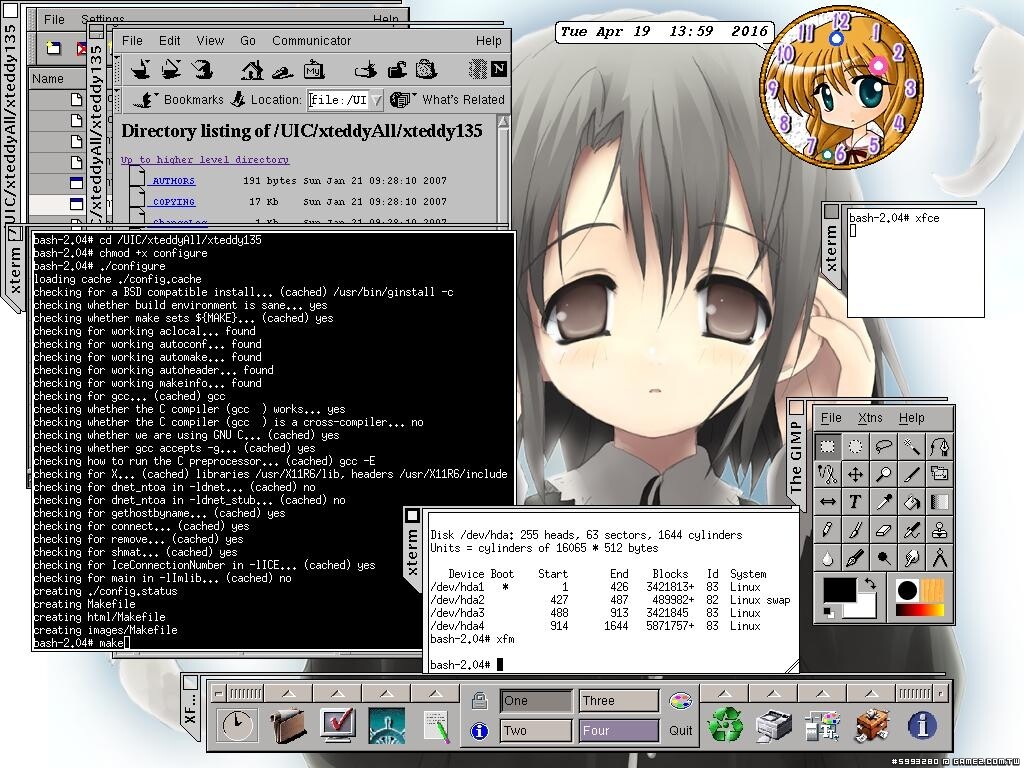Switch to workspace Two
This screenshot has height=768, width=1024.
[x=537, y=731]
